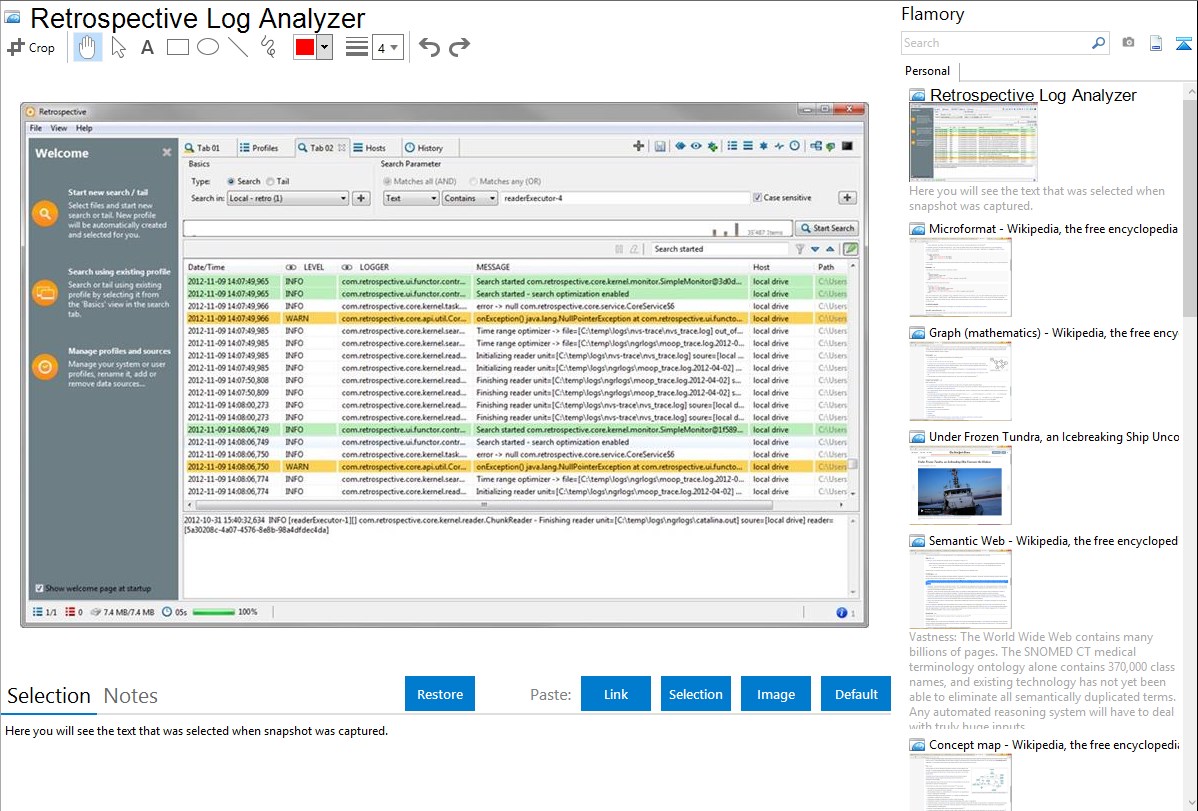Open the Search in Local - retro dropdown

point(287,198)
